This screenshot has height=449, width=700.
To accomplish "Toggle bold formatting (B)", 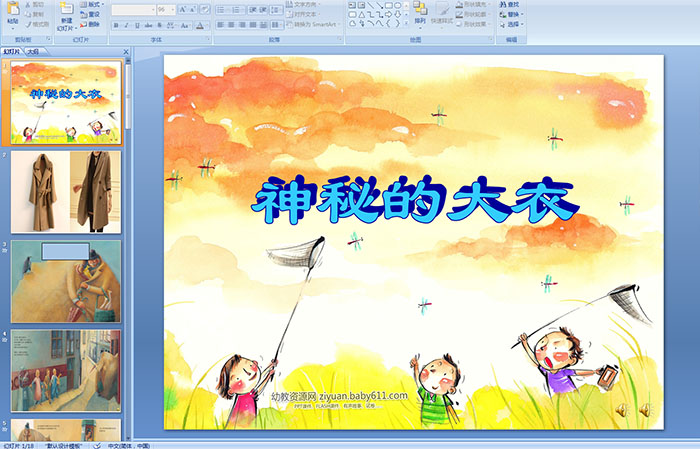I will (x=116, y=25).
